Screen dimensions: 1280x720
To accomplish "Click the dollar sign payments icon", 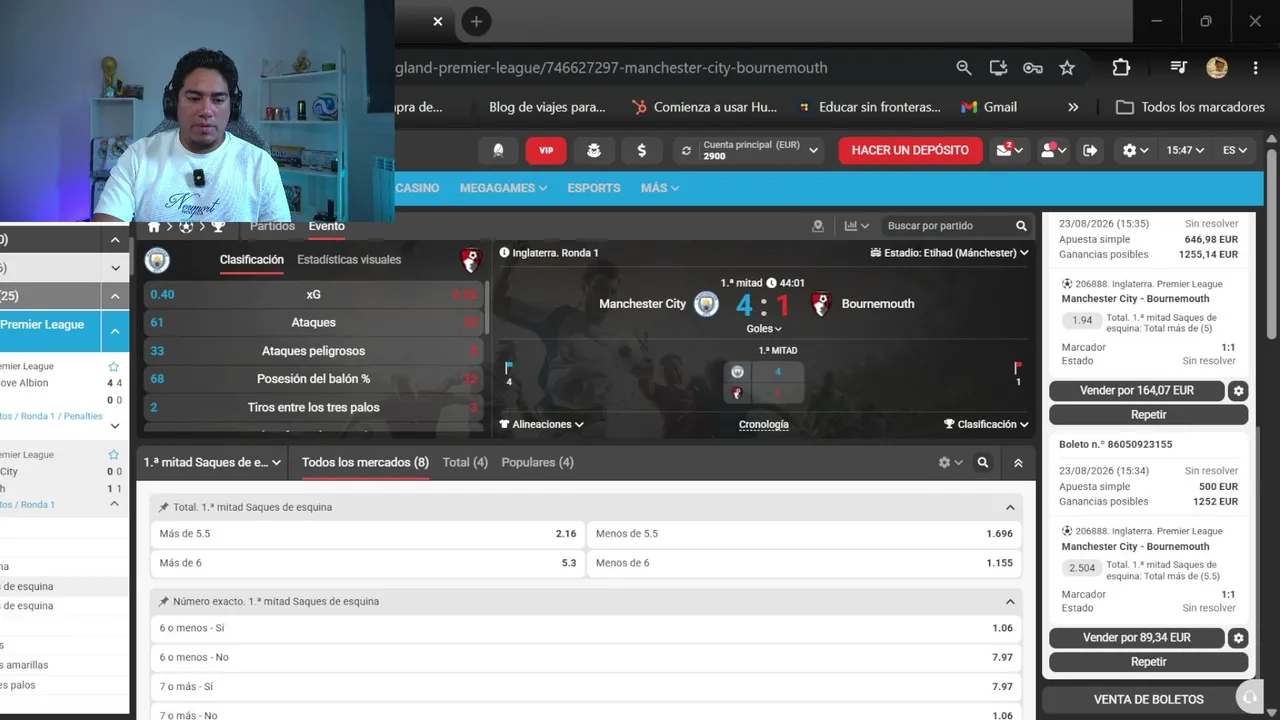I will coord(641,150).
